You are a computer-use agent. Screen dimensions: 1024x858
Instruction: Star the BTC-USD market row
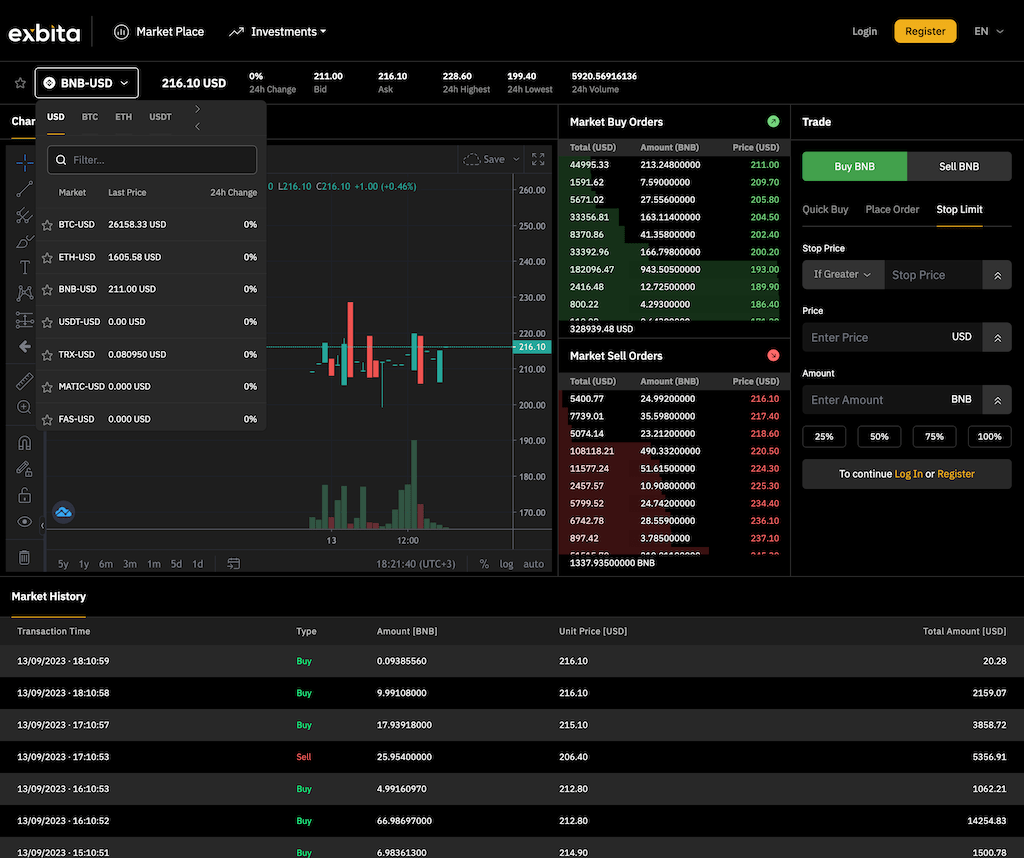(47, 225)
